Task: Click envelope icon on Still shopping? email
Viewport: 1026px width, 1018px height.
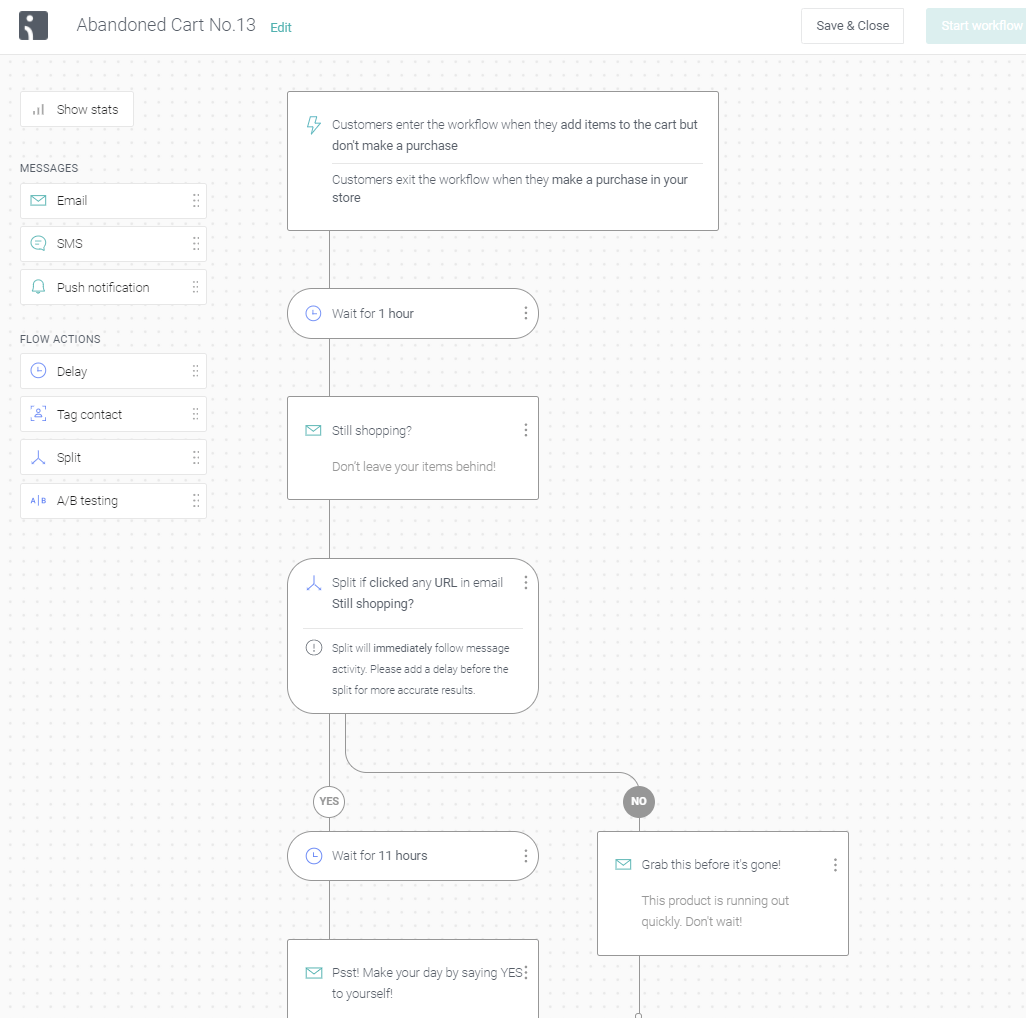Action: coord(313,430)
